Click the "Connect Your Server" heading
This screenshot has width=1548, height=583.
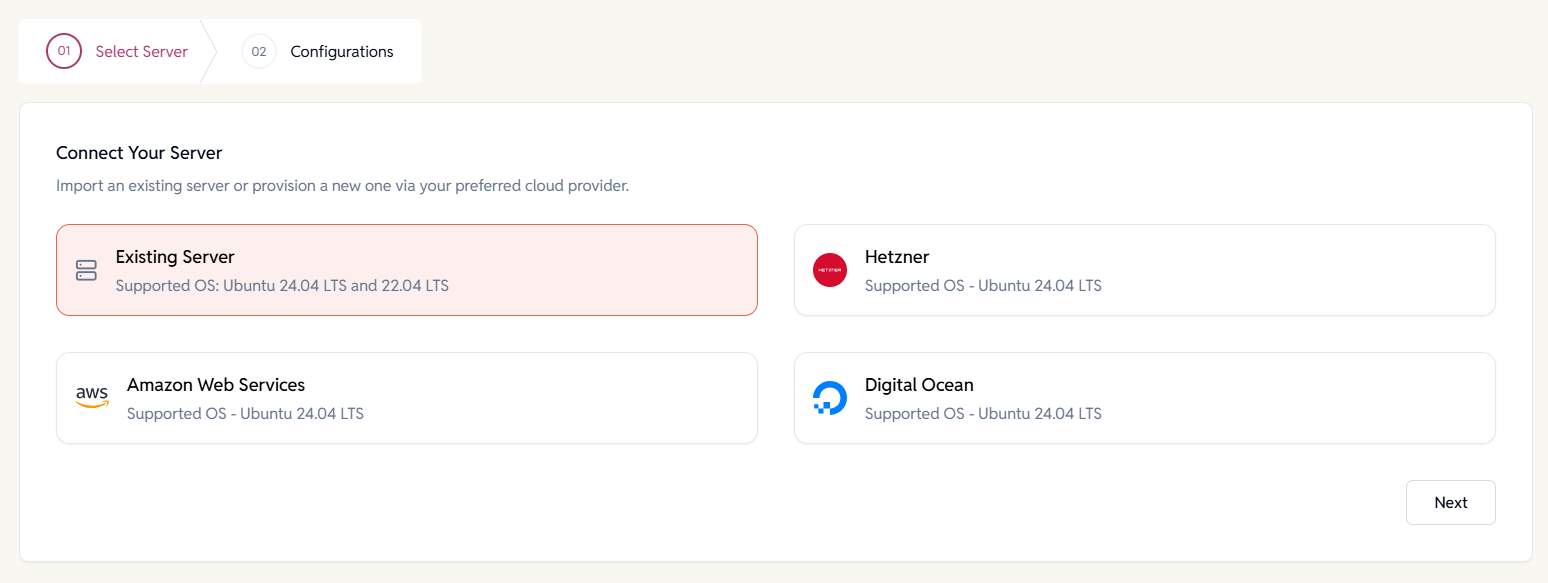click(139, 153)
